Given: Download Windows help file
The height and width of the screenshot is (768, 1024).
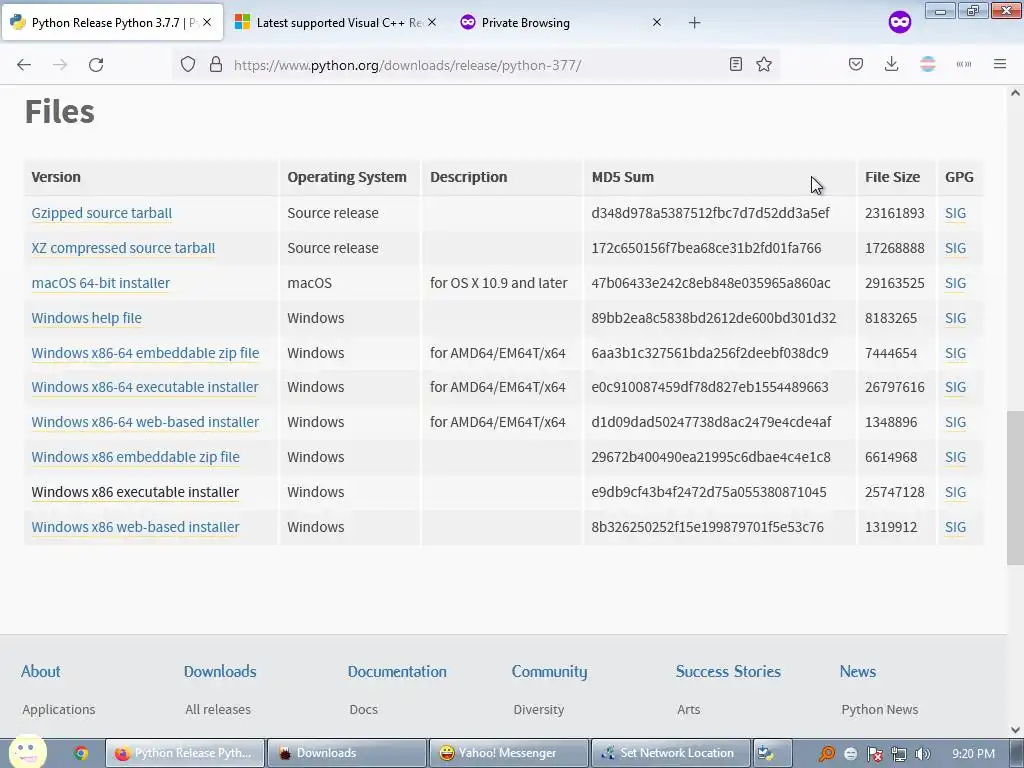Looking at the screenshot, I should pyautogui.click(x=87, y=318).
